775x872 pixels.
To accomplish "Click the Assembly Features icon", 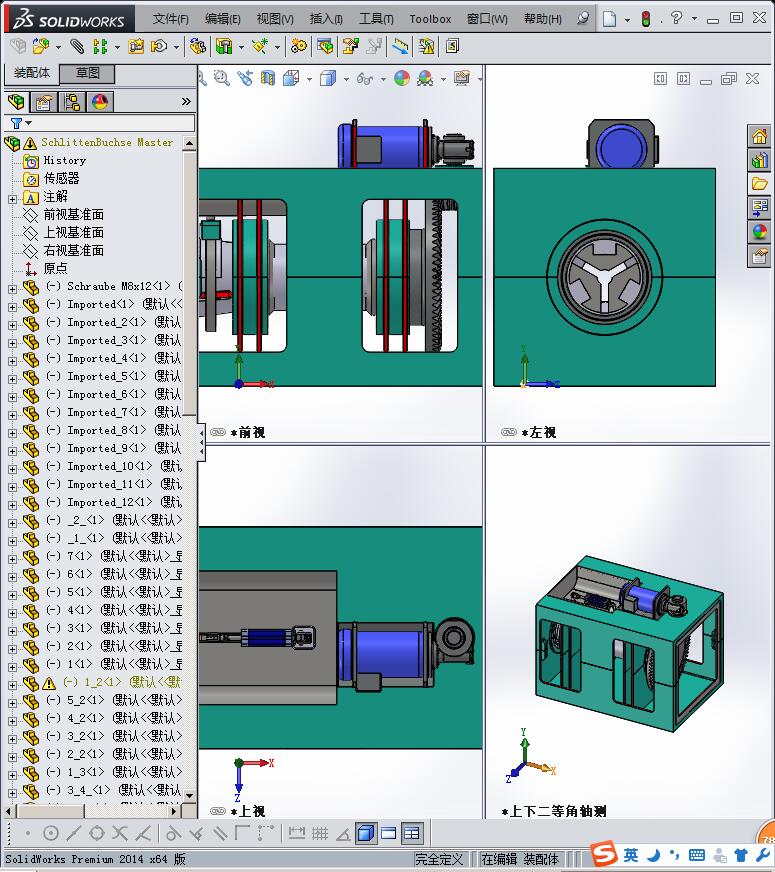I will [x=224, y=46].
